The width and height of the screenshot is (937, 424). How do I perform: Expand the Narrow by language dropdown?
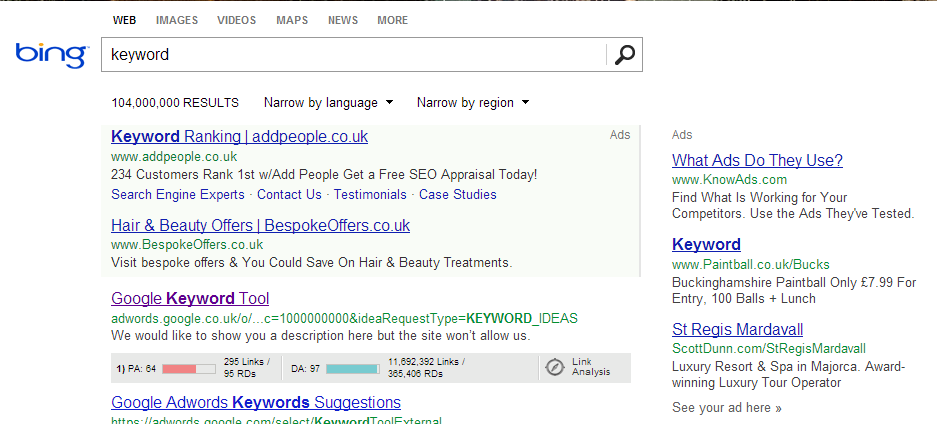click(x=329, y=103)
